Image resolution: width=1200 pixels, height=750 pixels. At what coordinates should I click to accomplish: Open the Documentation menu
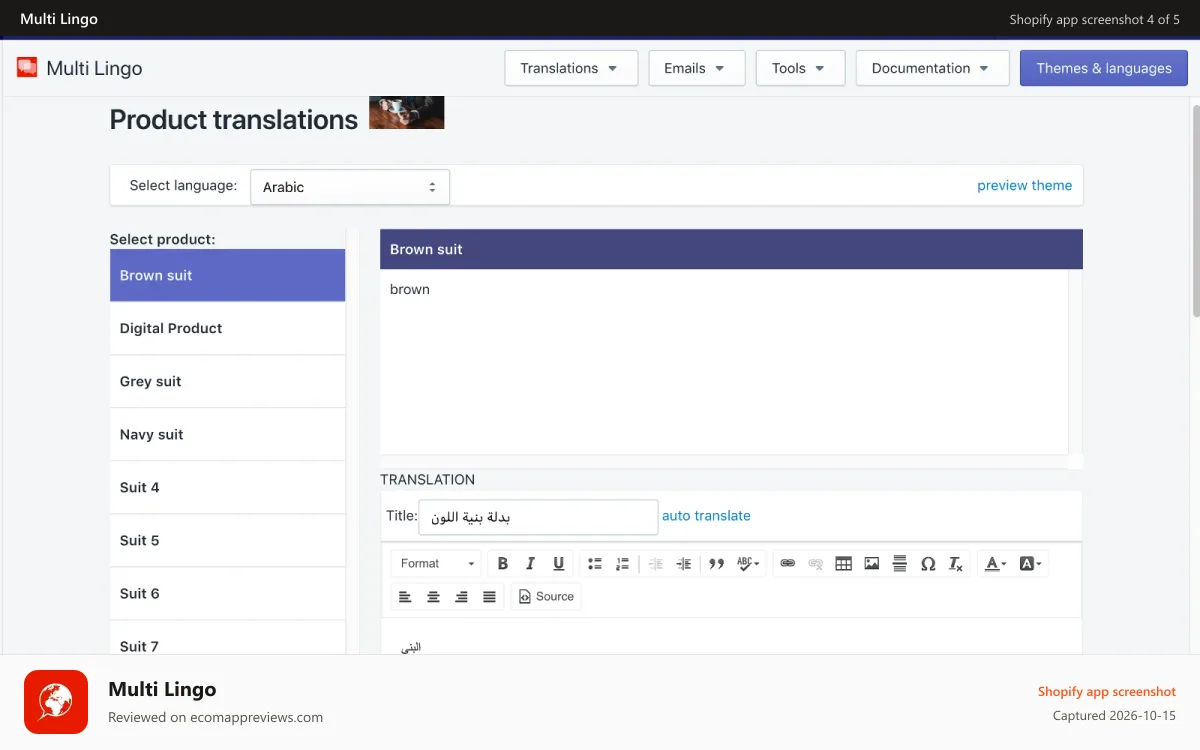click(932, 68)
